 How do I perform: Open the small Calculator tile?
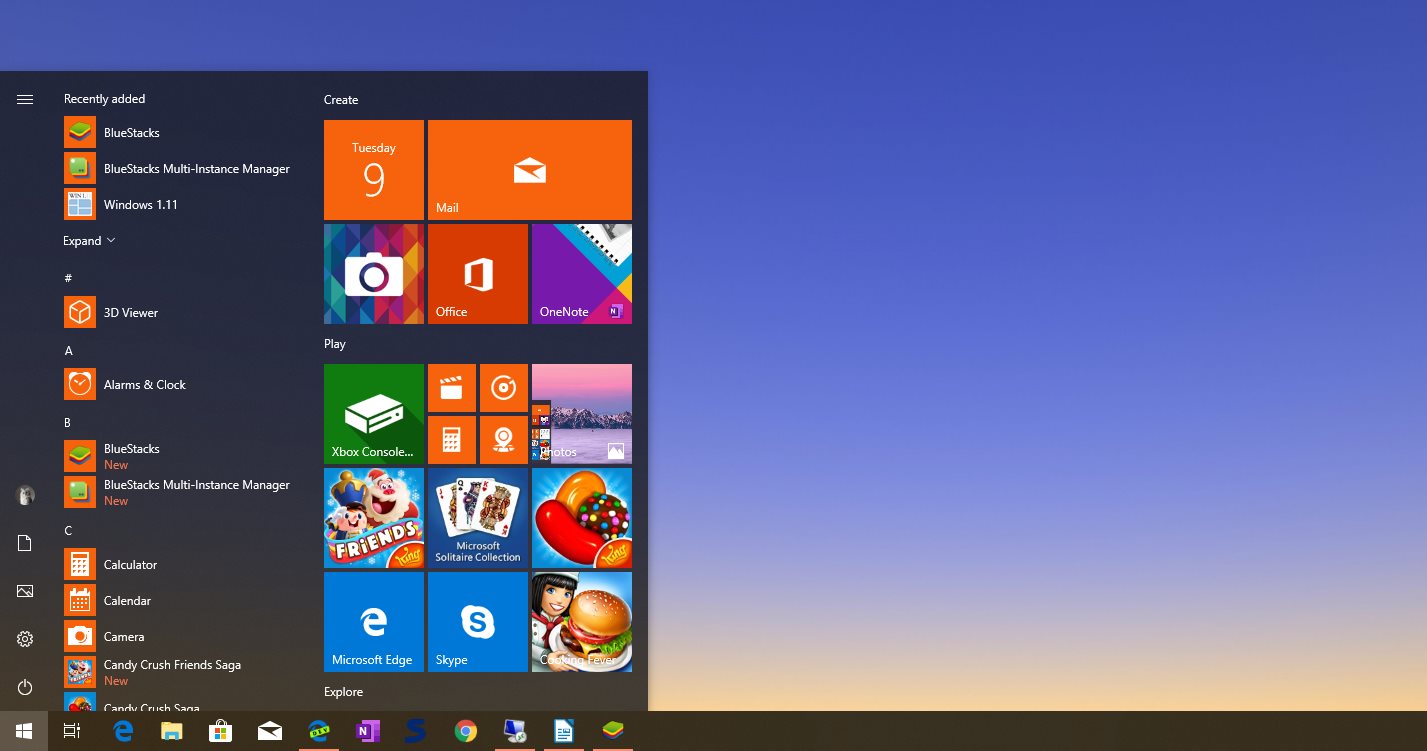pos(452,440)
